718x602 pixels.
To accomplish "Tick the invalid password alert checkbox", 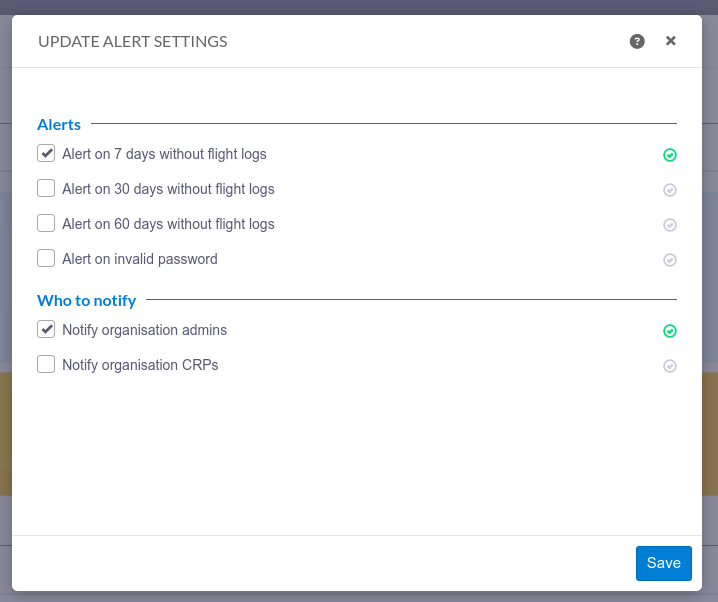I will coord(46,258).
